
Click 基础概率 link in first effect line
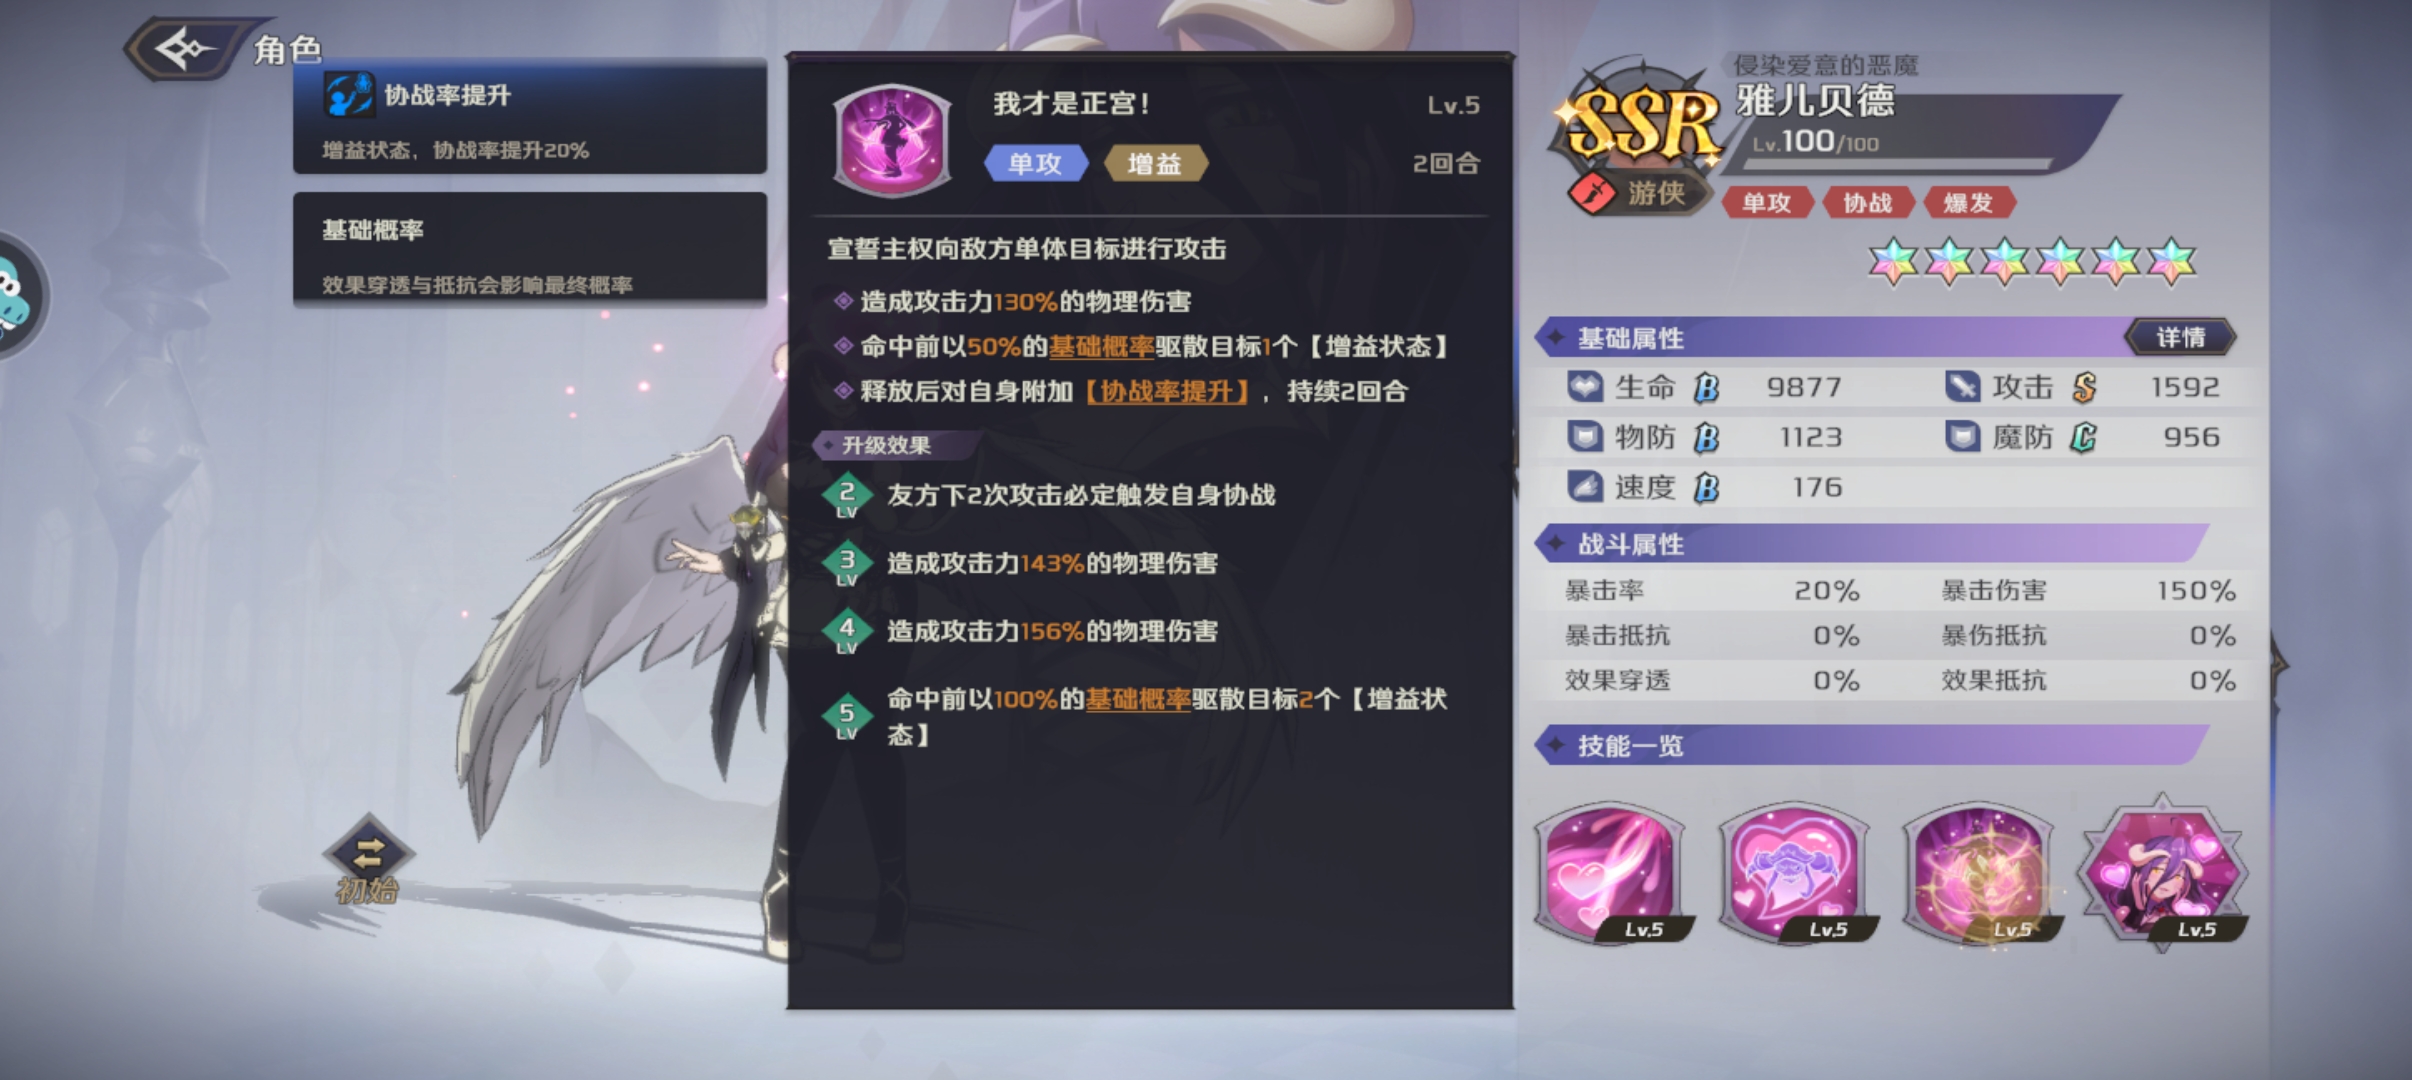pos(1101,347)
